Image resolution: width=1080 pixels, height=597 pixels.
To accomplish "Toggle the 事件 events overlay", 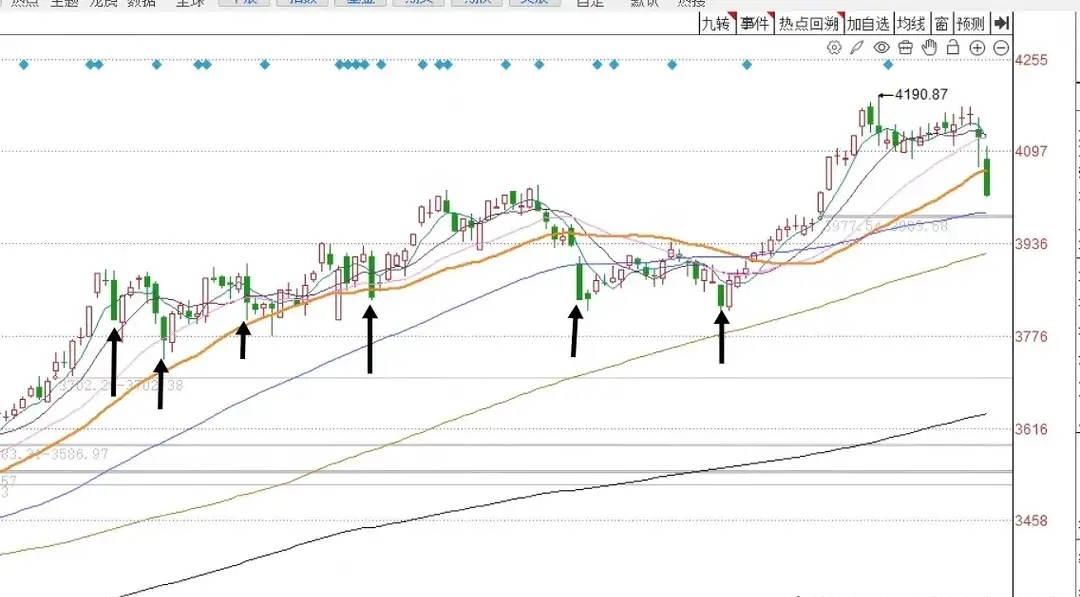I will point(755,23).
